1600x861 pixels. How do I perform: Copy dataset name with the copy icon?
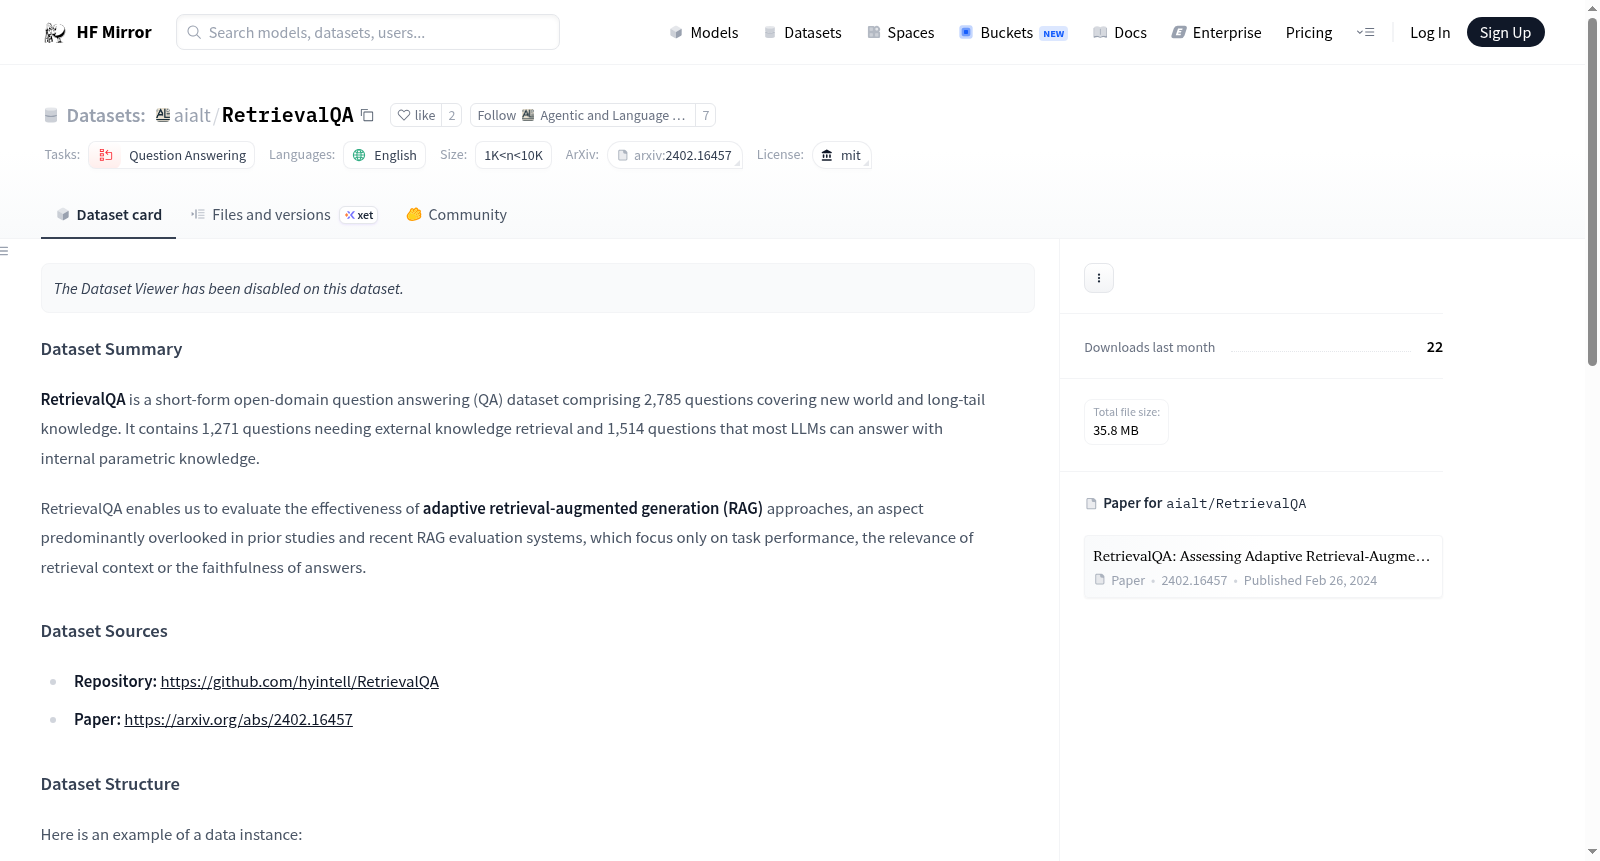pyautogui.click(x=367, y=115)
